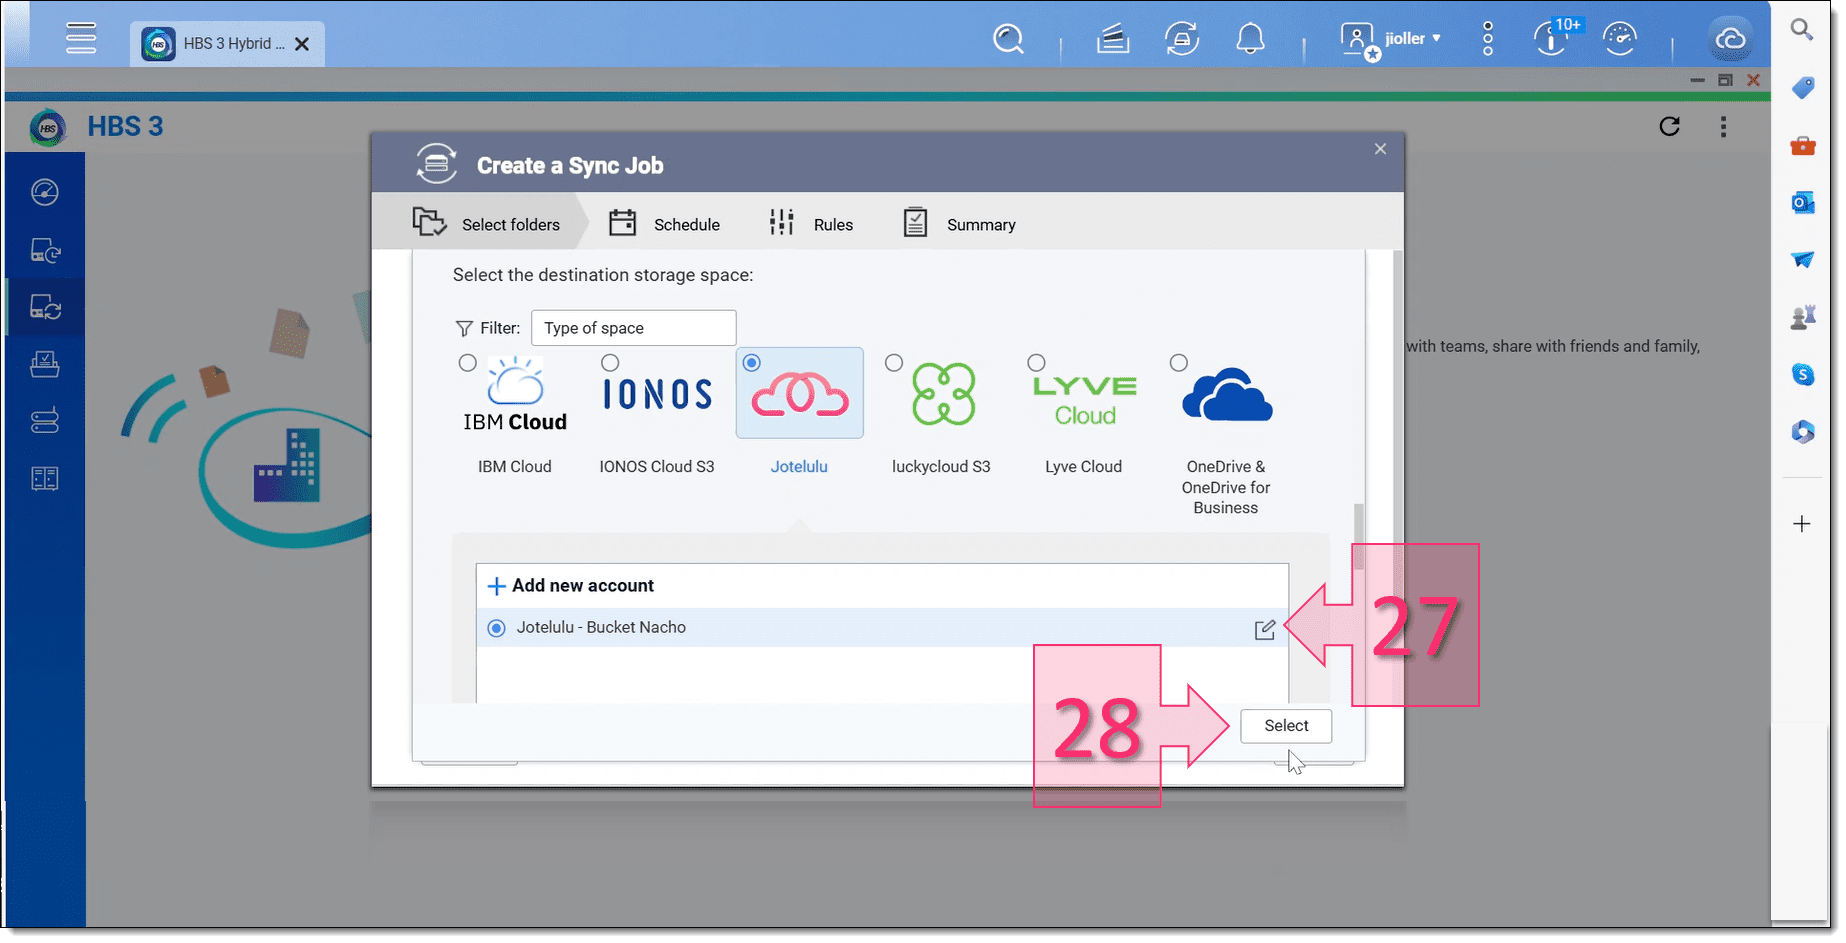Open HBS 3 vertical dots menu

(x=1723, y=126)
